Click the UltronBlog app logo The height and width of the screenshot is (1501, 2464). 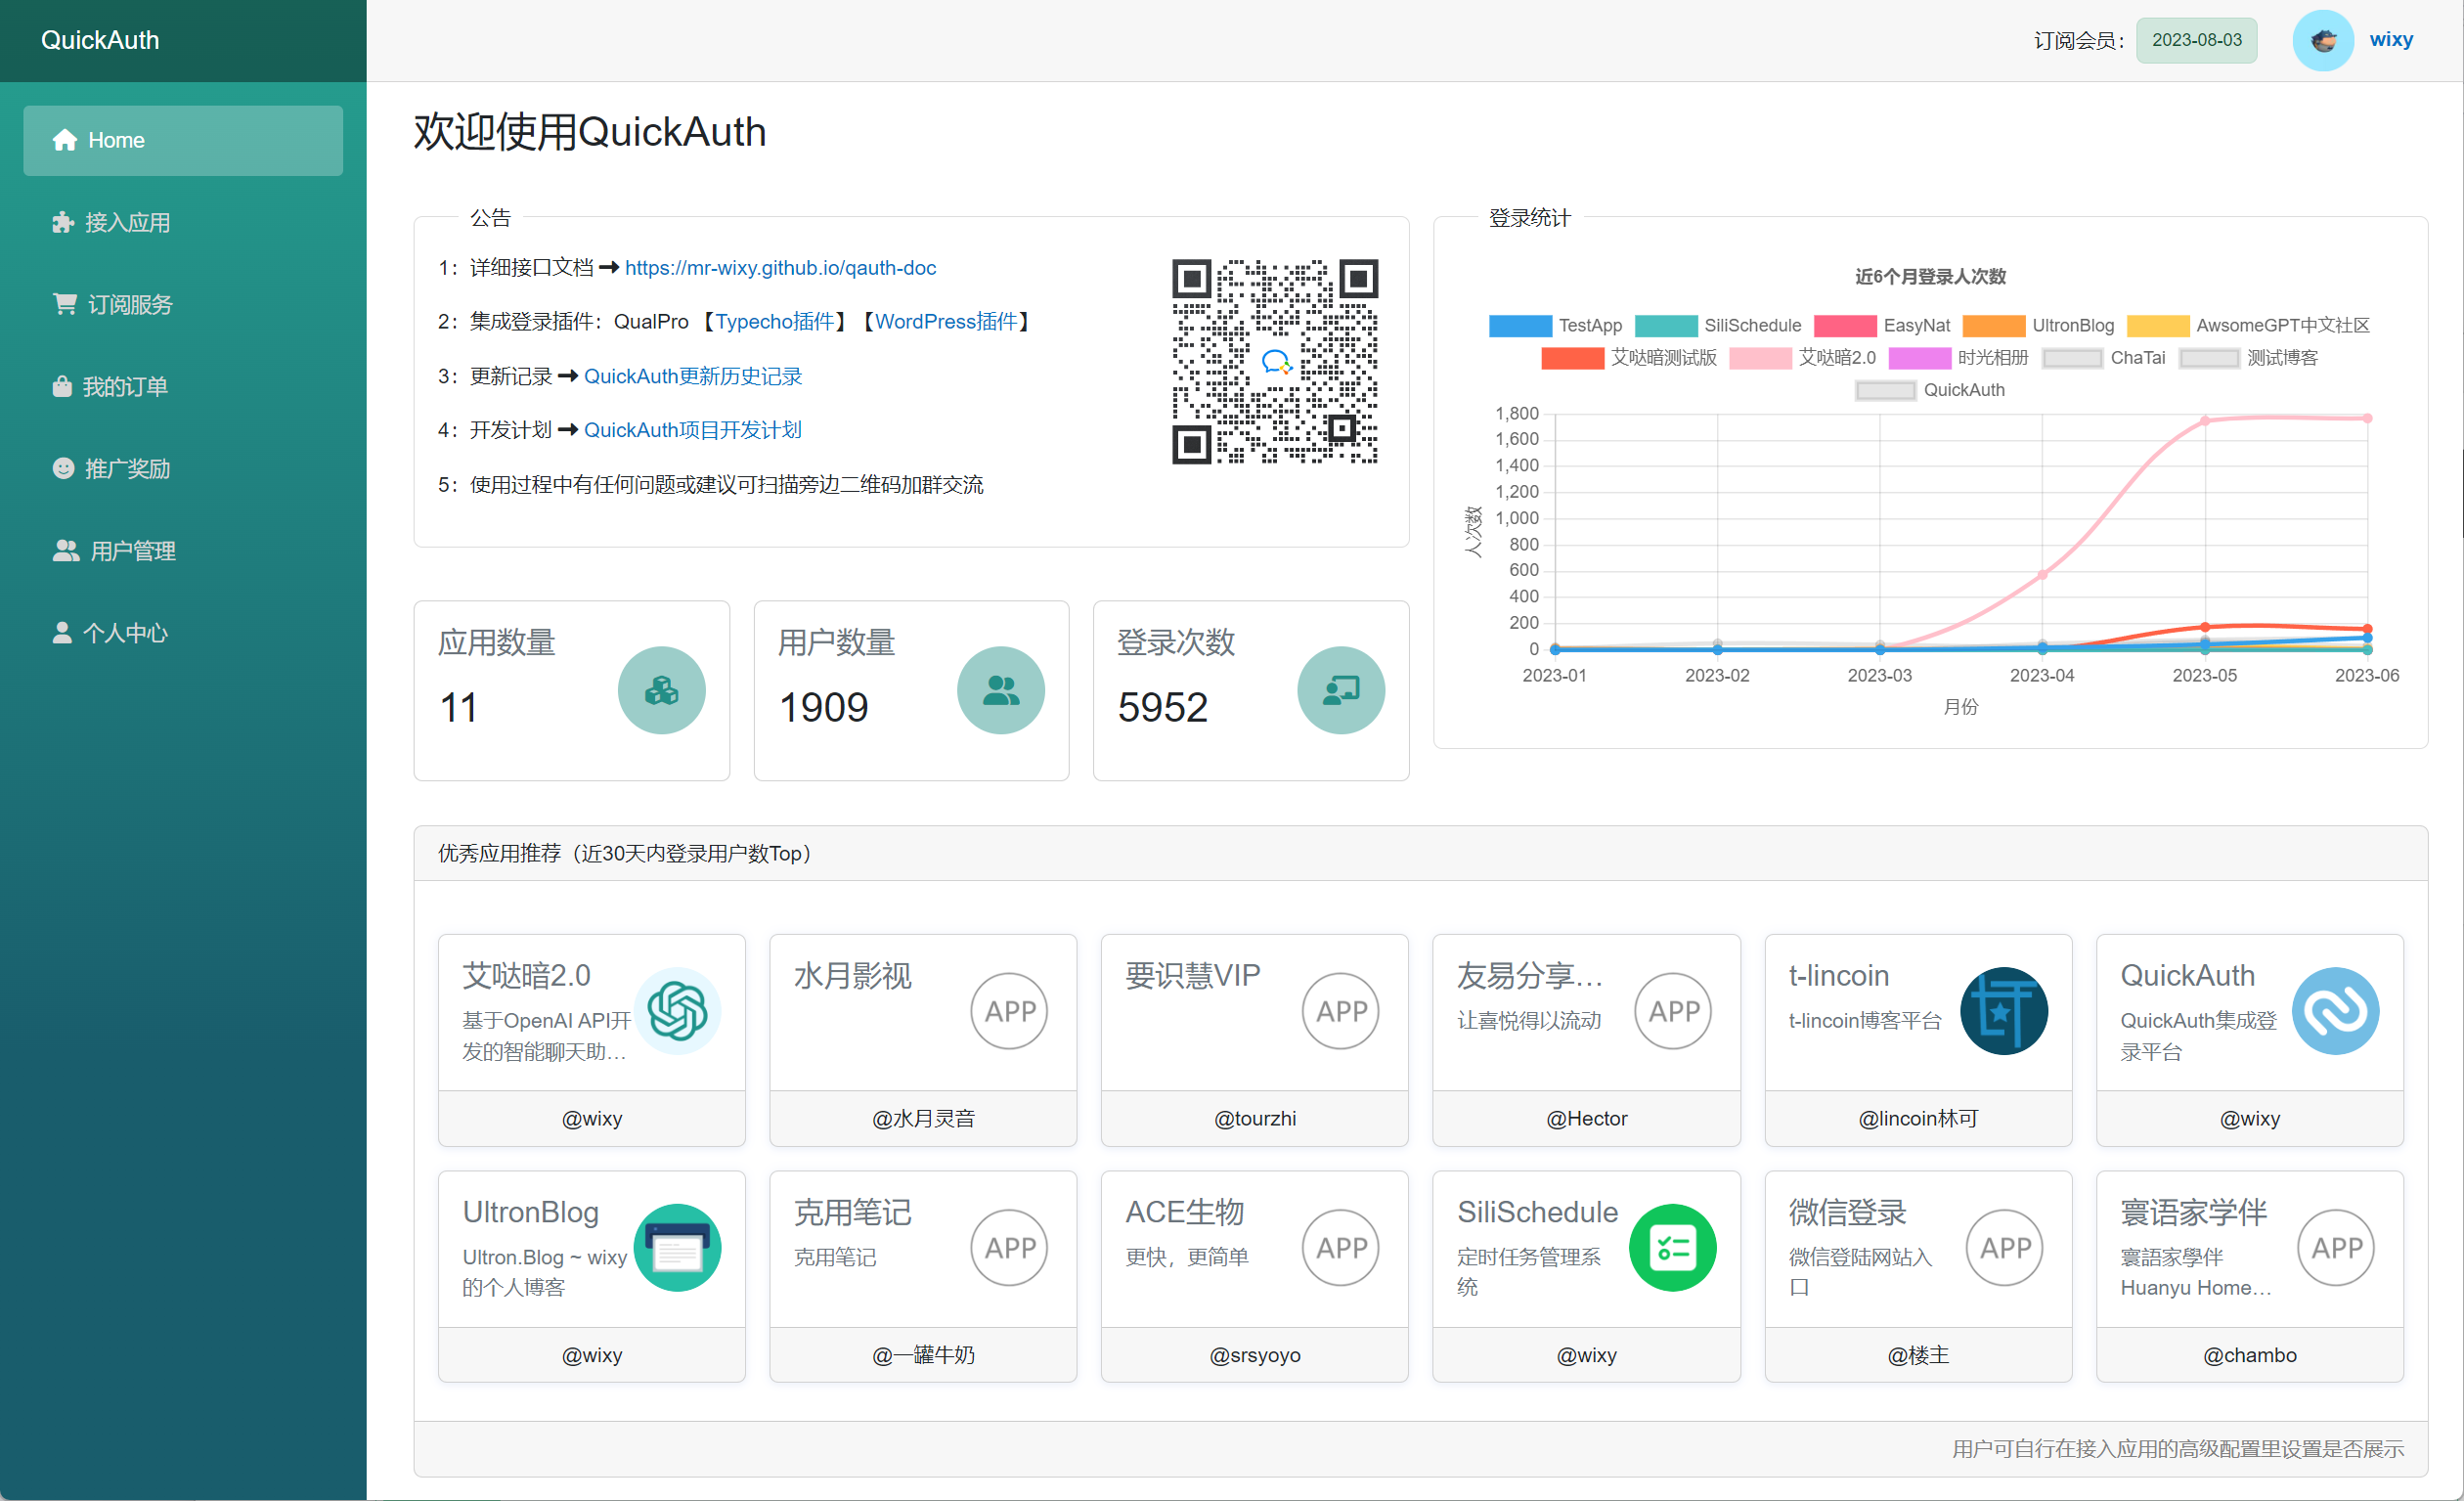coord(677,1248)
